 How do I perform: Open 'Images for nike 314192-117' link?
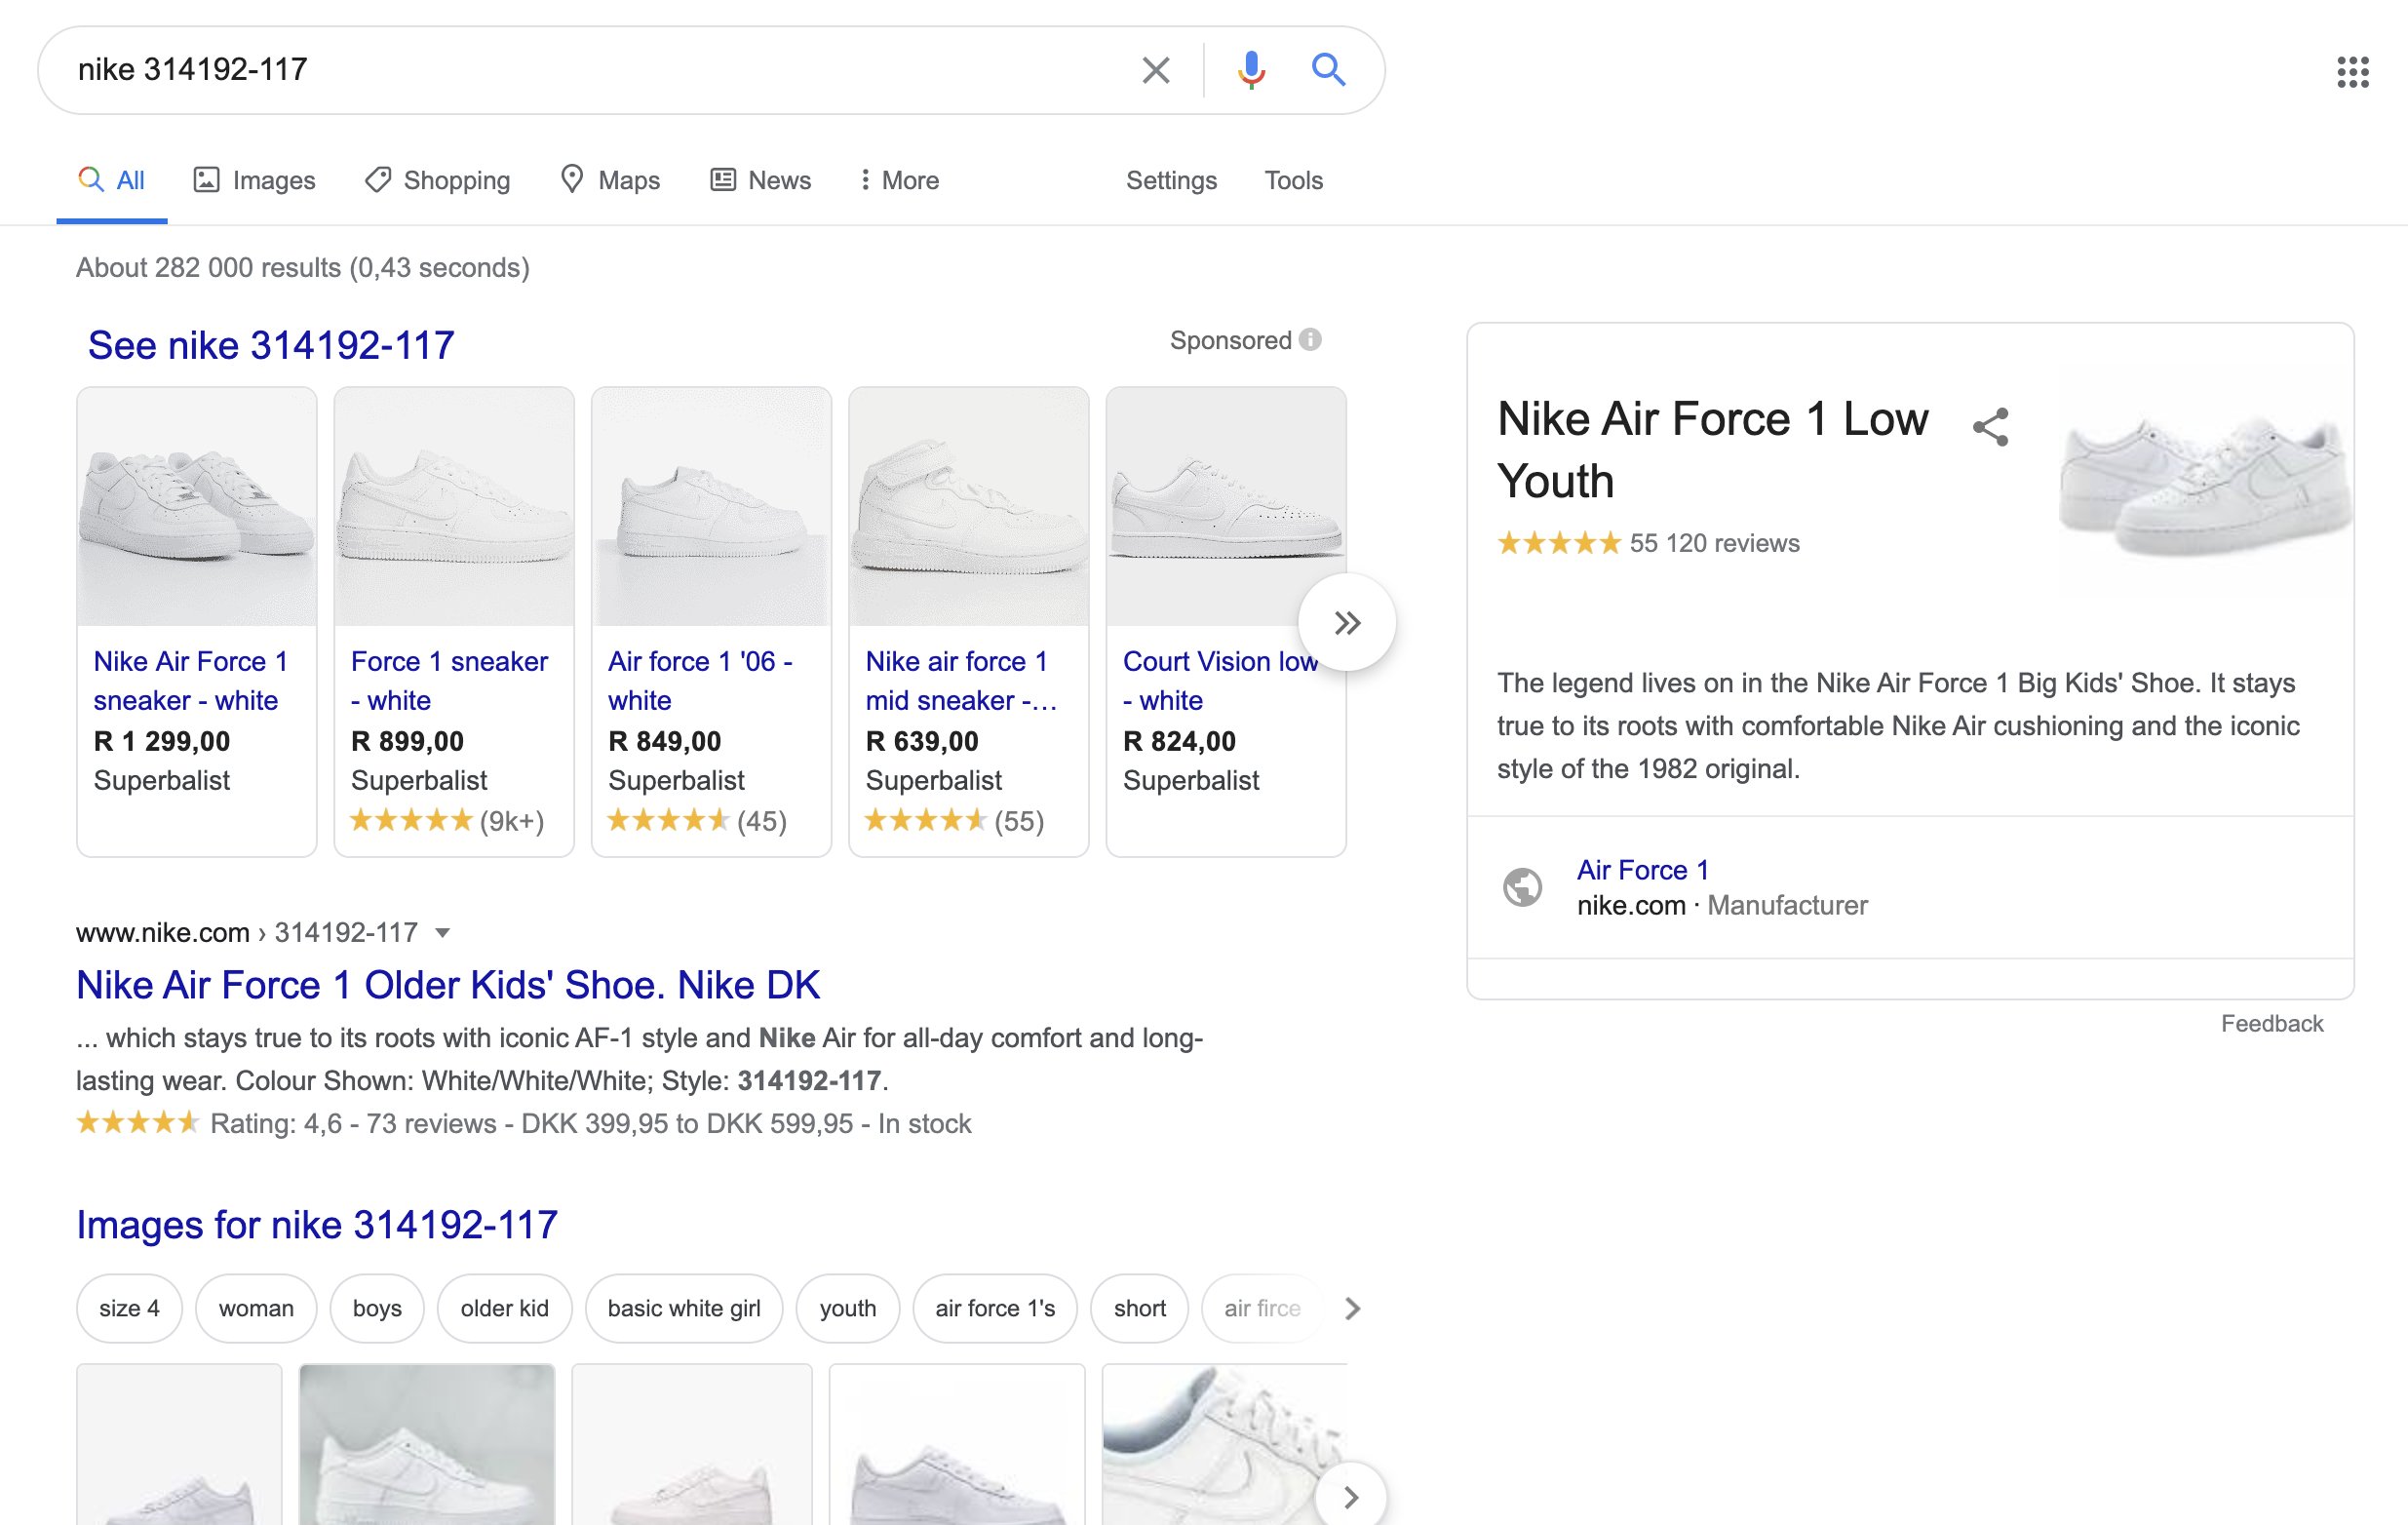(x=317, y=1225)
